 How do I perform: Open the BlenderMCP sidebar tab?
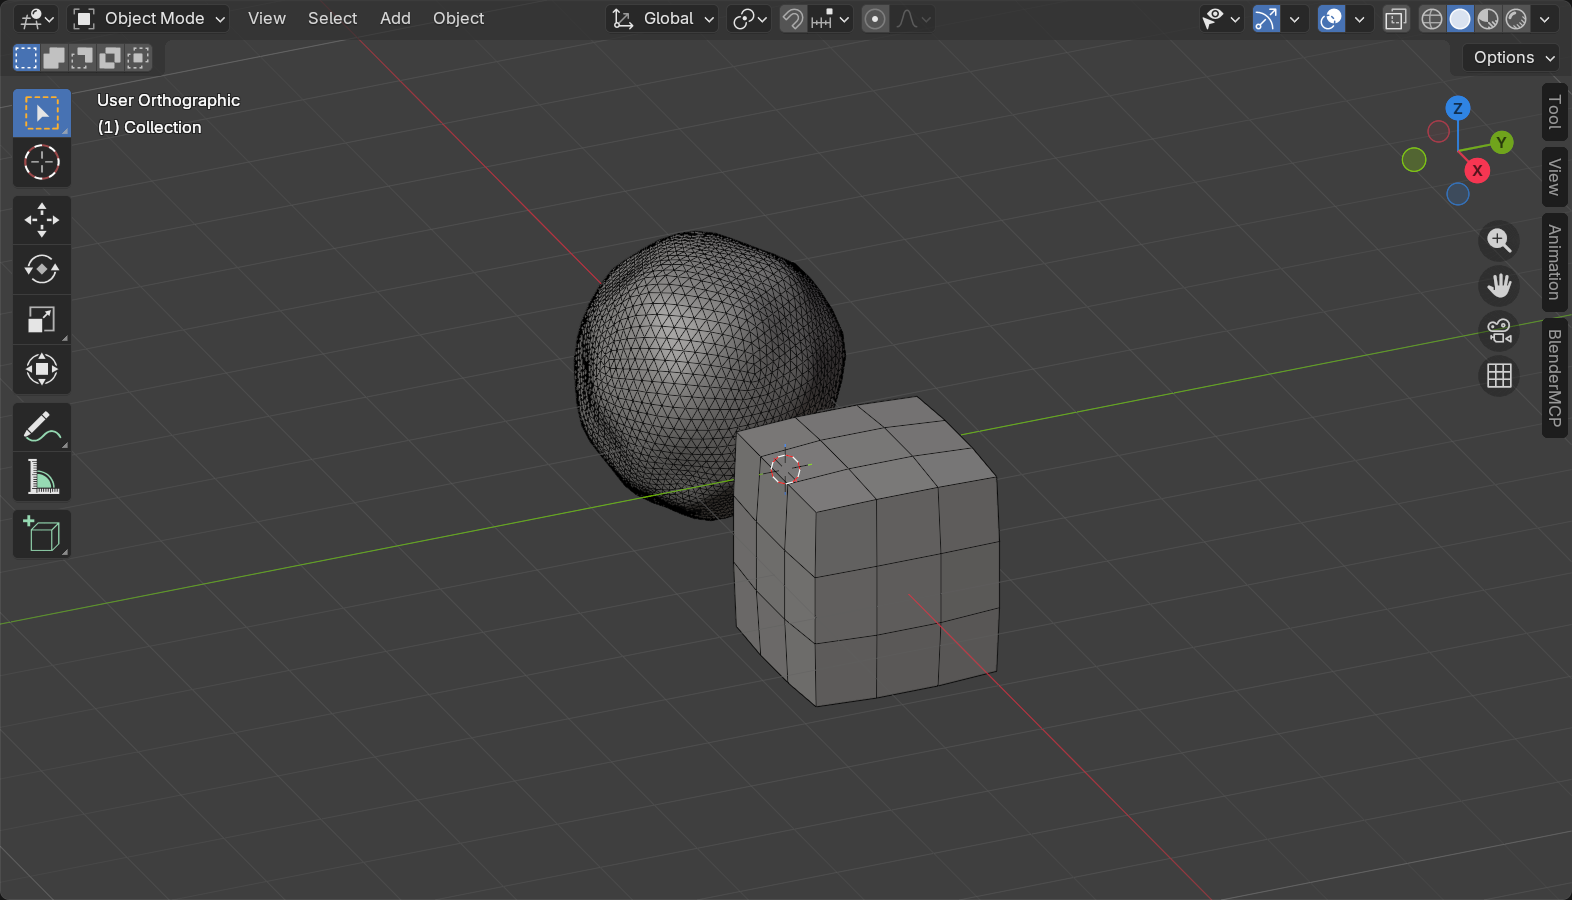[x=1555, y=378]
